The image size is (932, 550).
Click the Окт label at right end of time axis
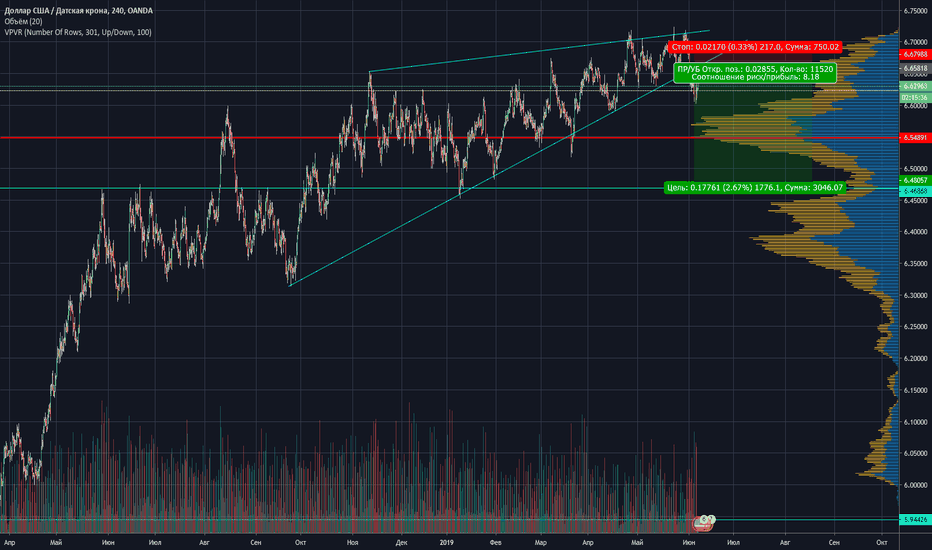(x=882, y=542)
